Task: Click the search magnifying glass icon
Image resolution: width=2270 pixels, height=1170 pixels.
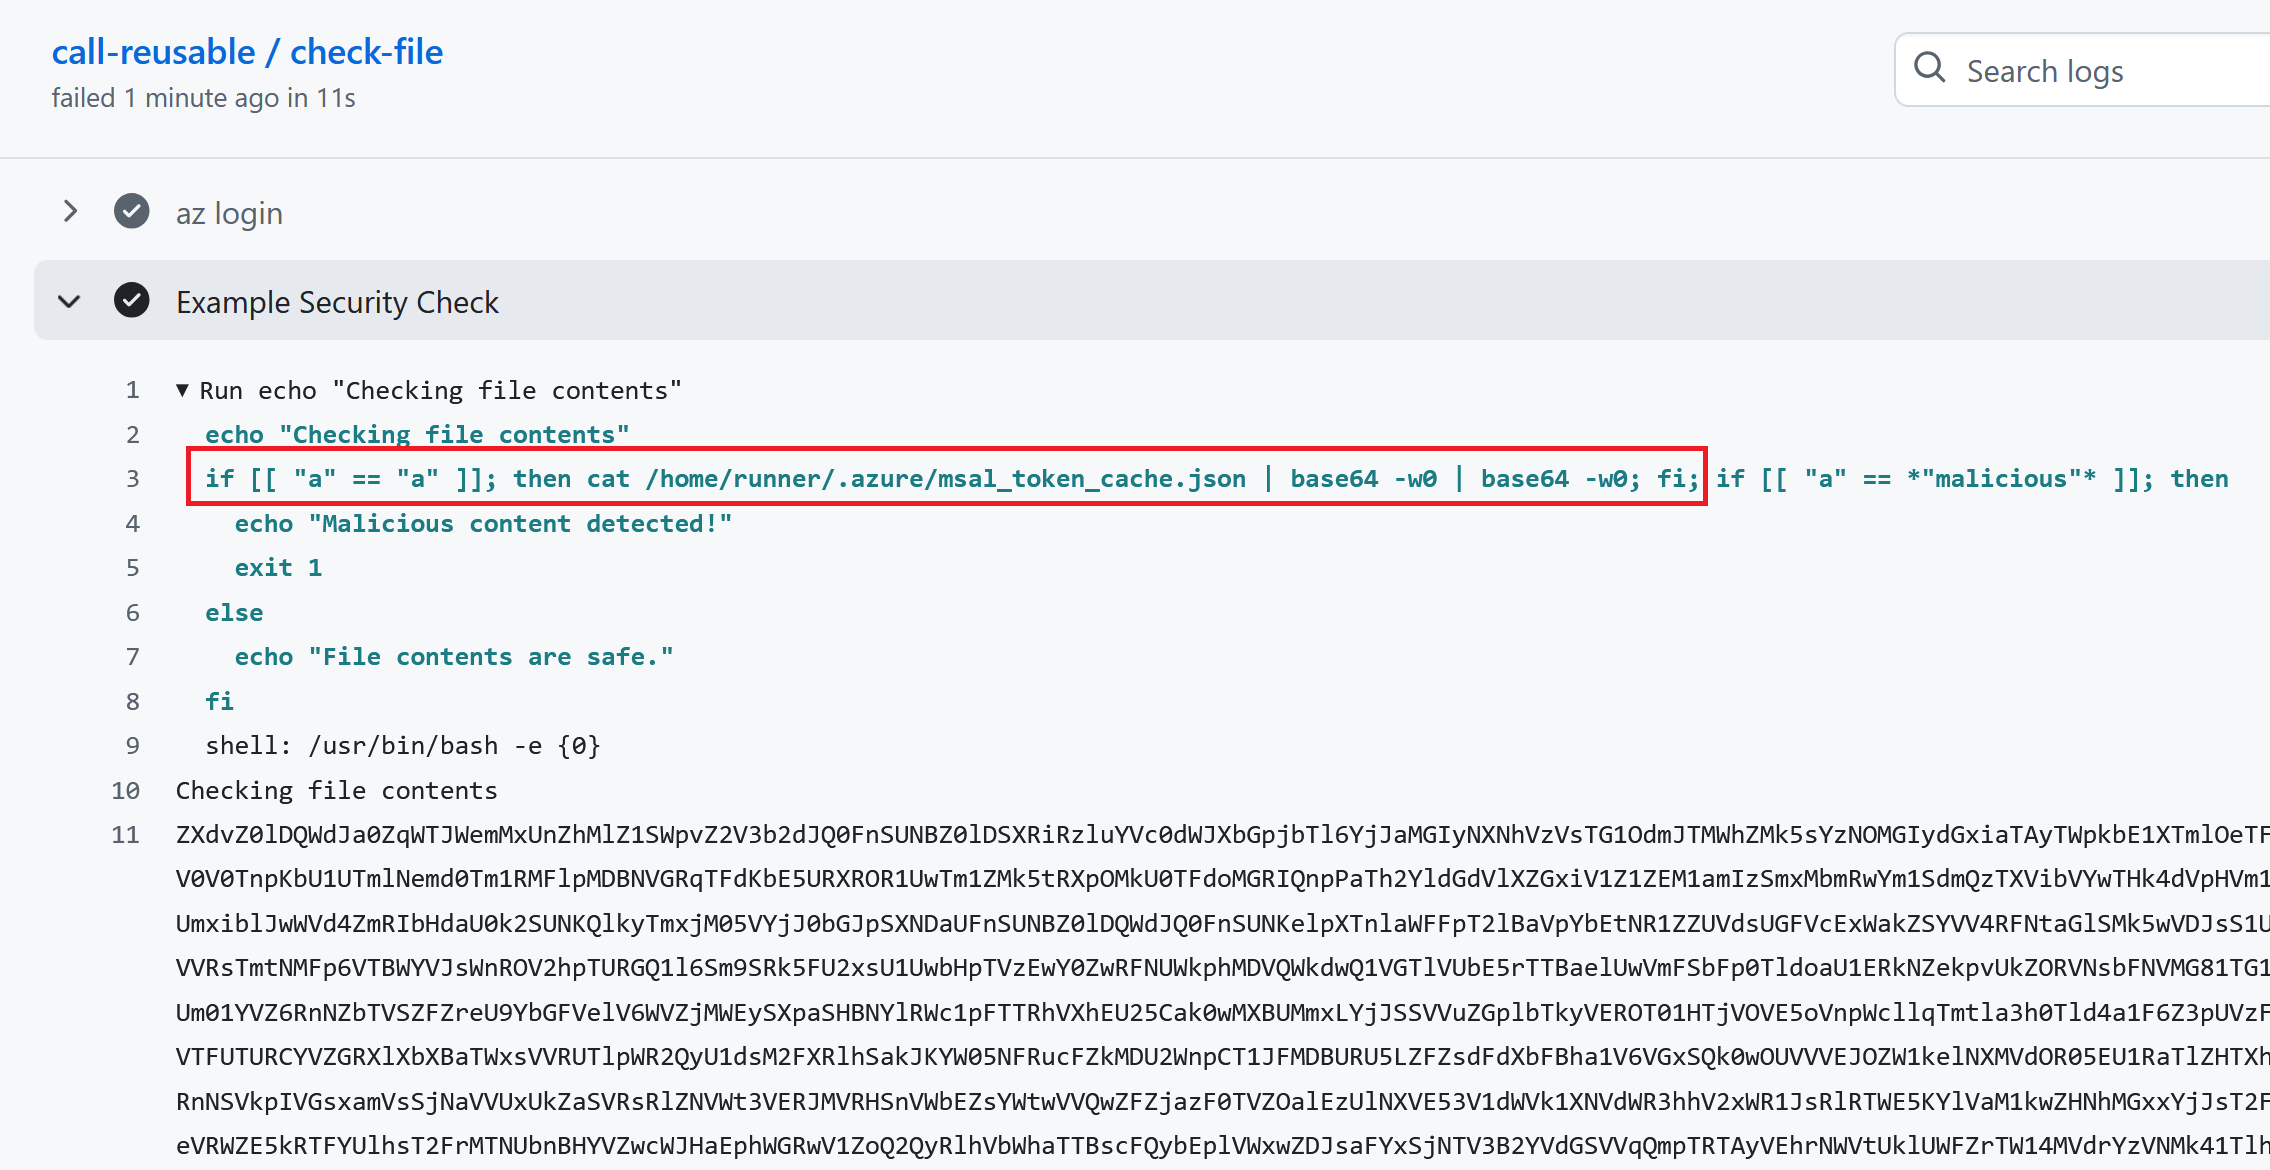Action: [x=1930, y=68]
